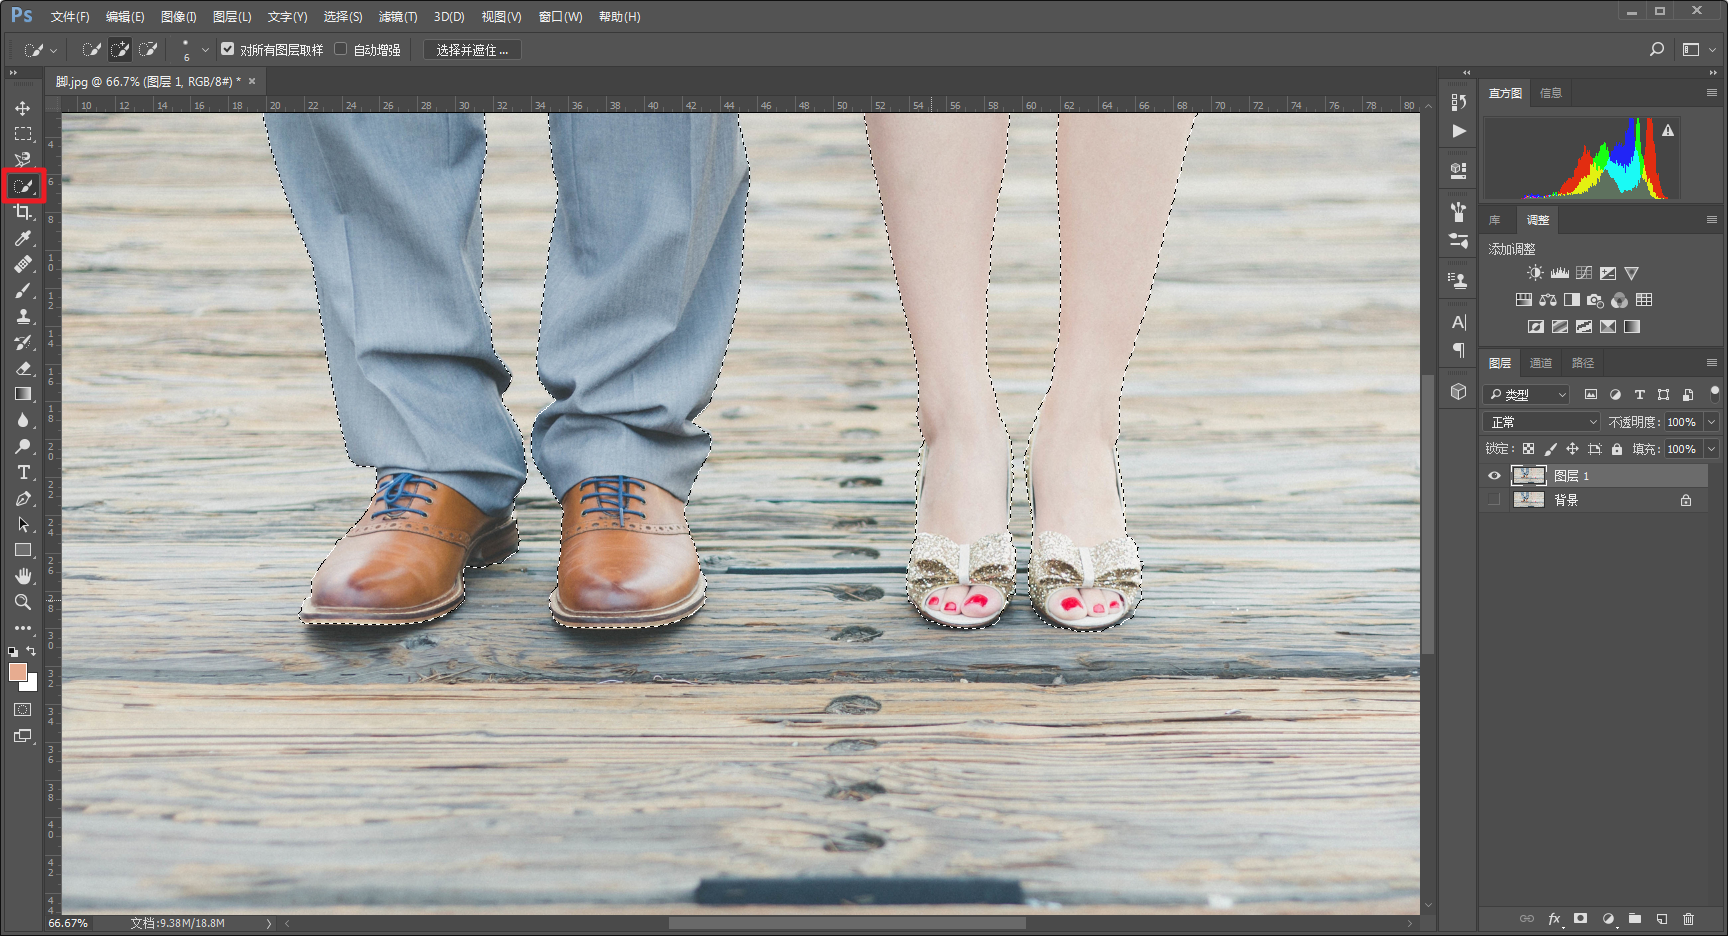Expand the layer opacity dropdown arrow
Viewport: 1728px width, 936px height.
[x=1711, y=422]
